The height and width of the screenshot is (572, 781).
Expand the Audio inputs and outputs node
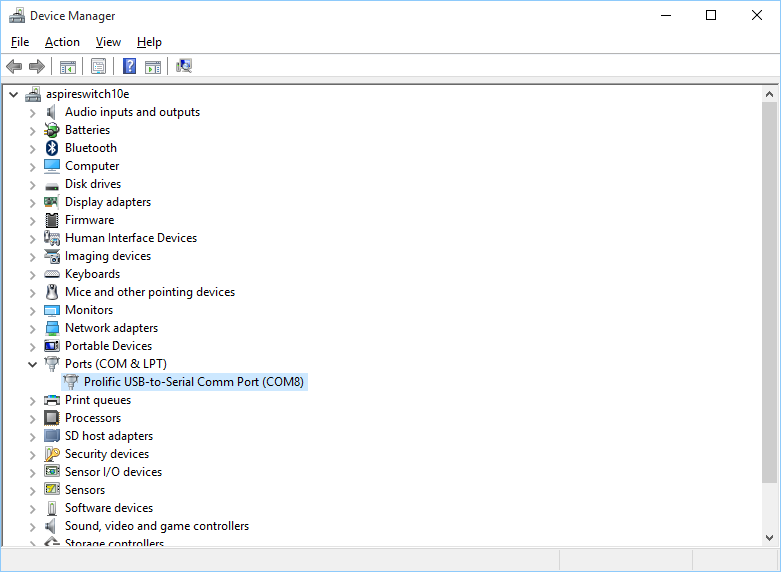[x=32, y=112]
